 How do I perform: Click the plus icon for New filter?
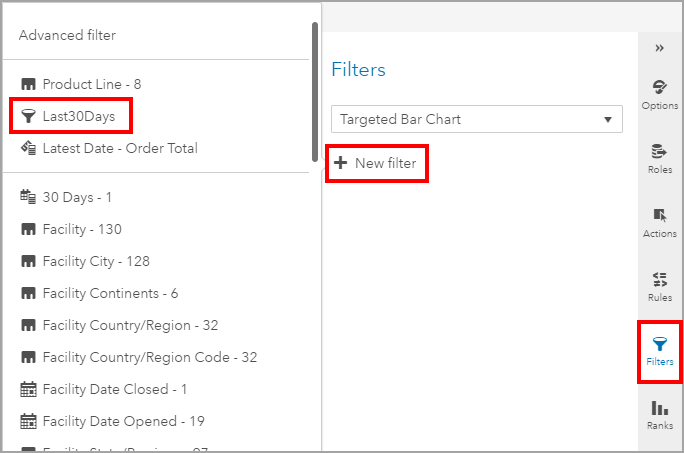pyautogui.click(x=340, y=163)
